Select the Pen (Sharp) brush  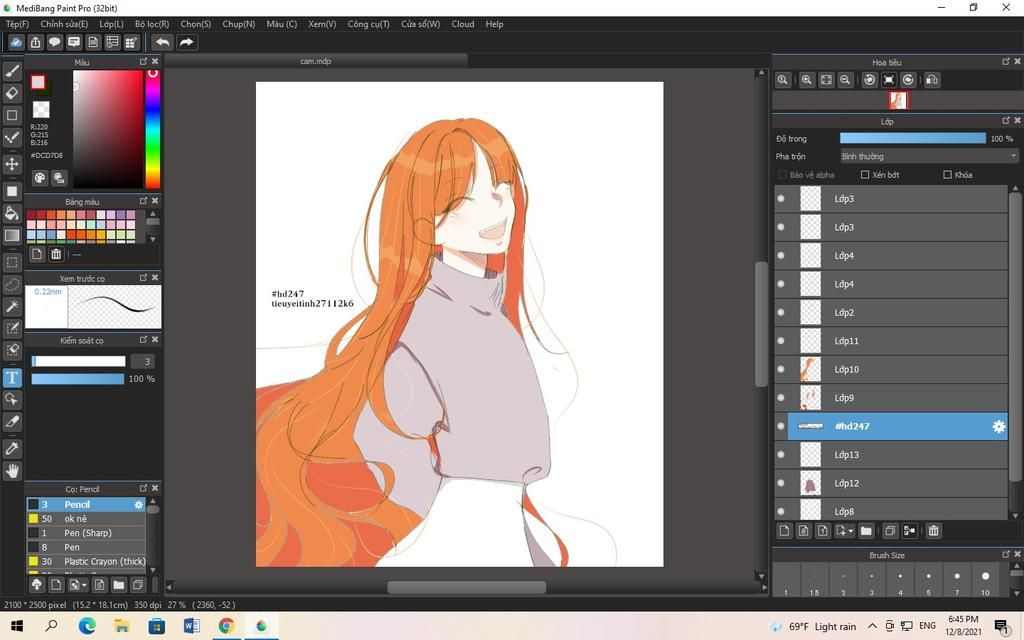86,533
